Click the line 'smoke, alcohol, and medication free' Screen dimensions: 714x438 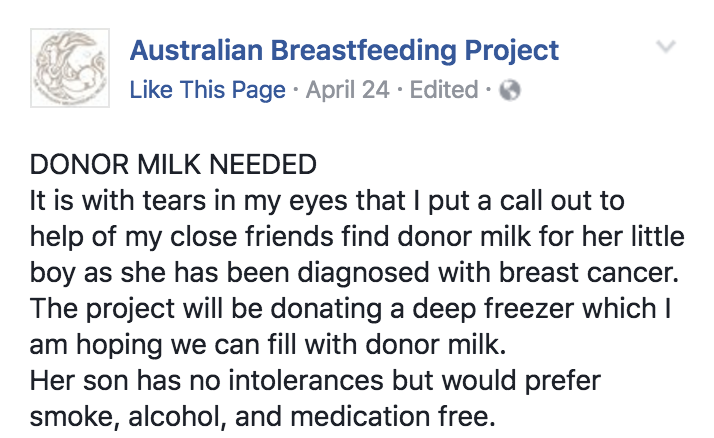(262, 417)
